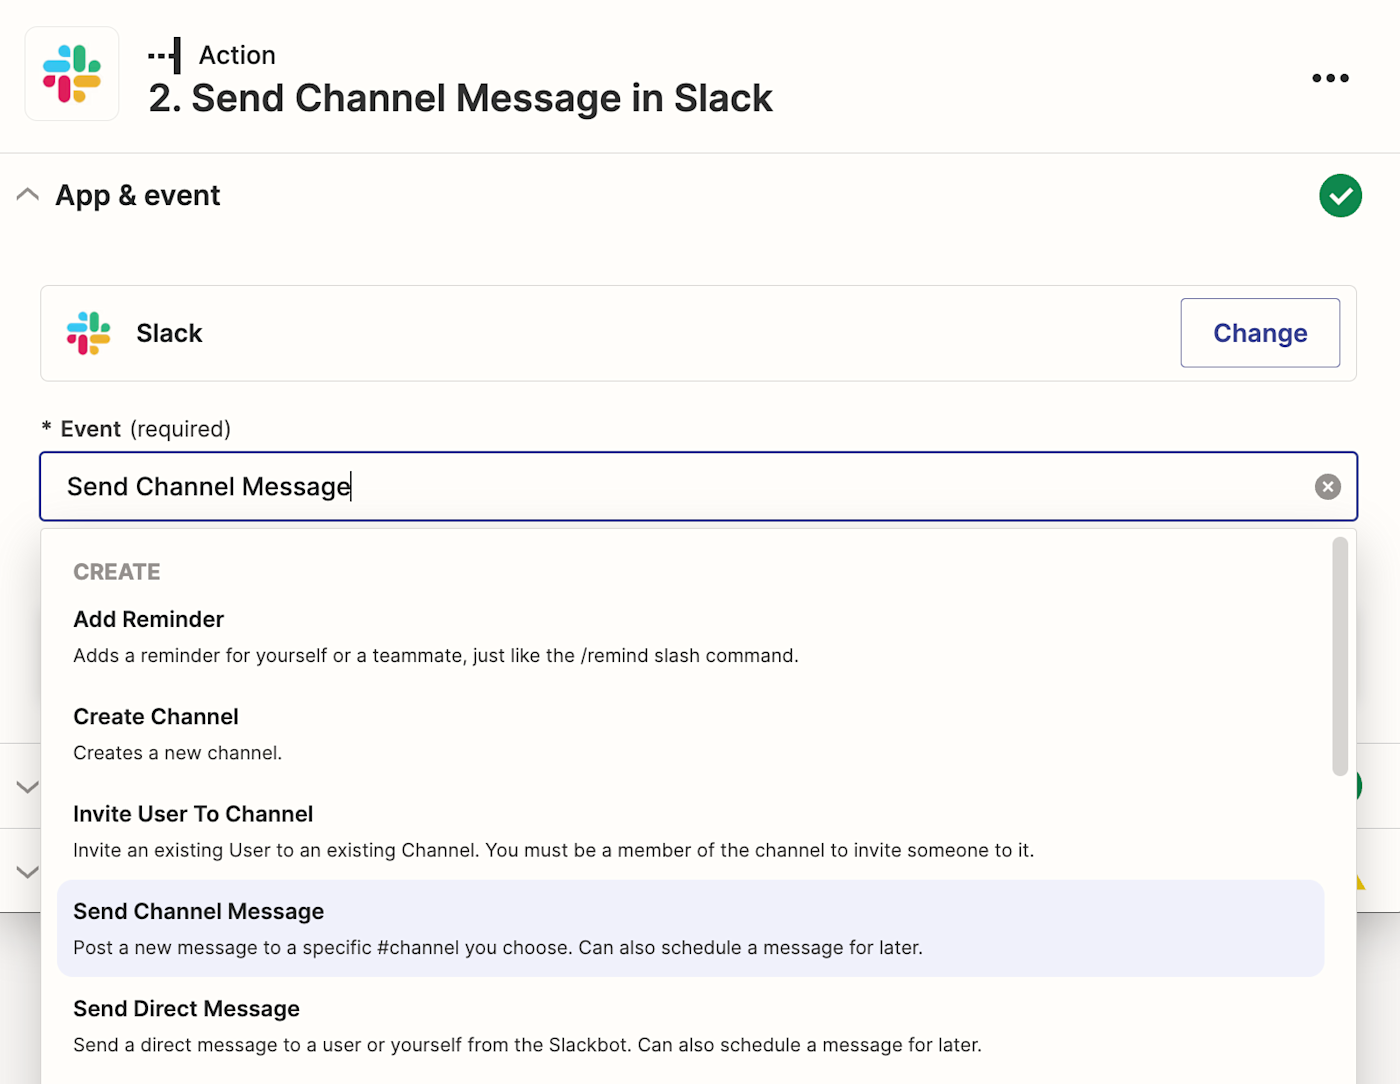Click the Change app button
The width and height of the screenshot is (1400, 1084).
(x=1260, y=333)
